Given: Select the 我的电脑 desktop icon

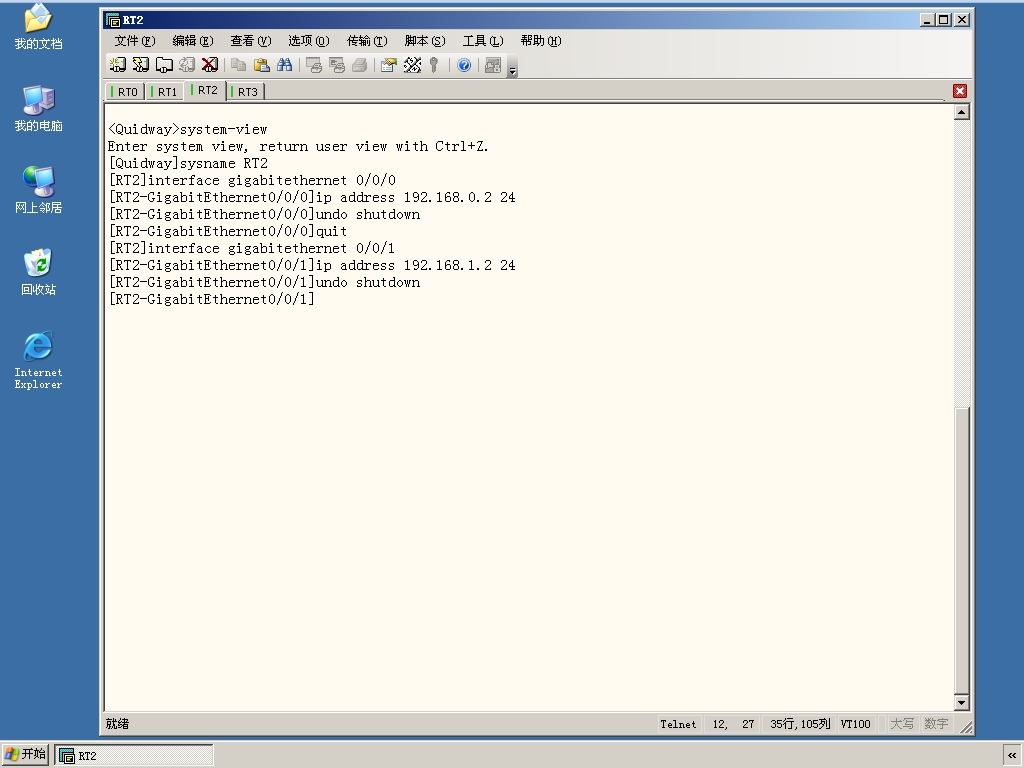Looking at the screenshot, I should [x=39, y=108].
